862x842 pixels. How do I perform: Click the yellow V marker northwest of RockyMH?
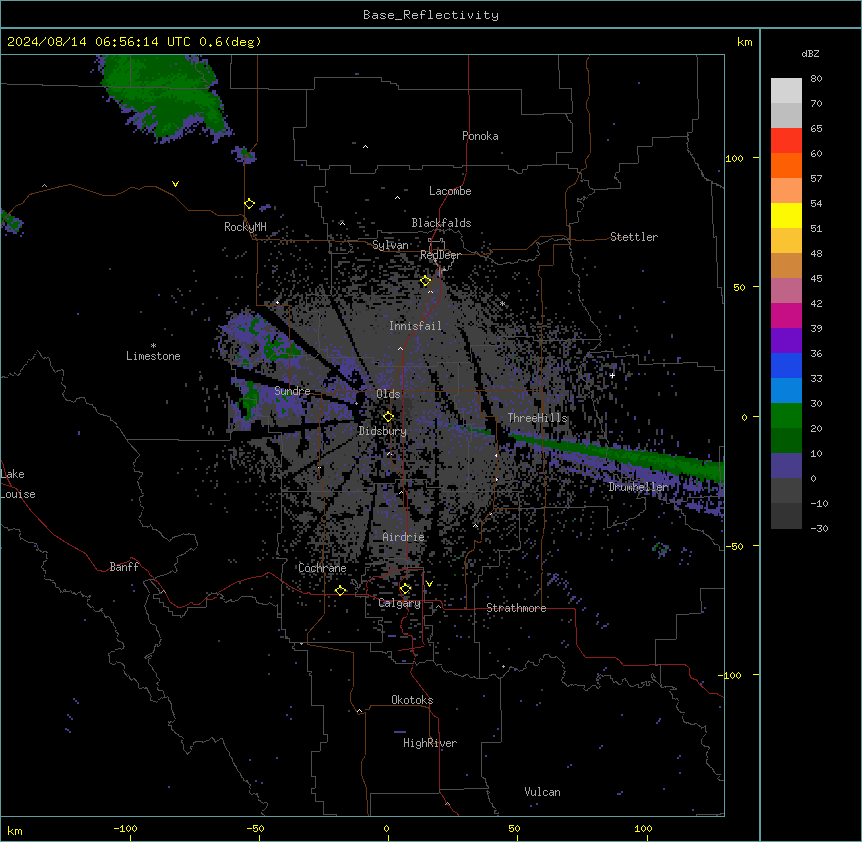click(175, 184)
